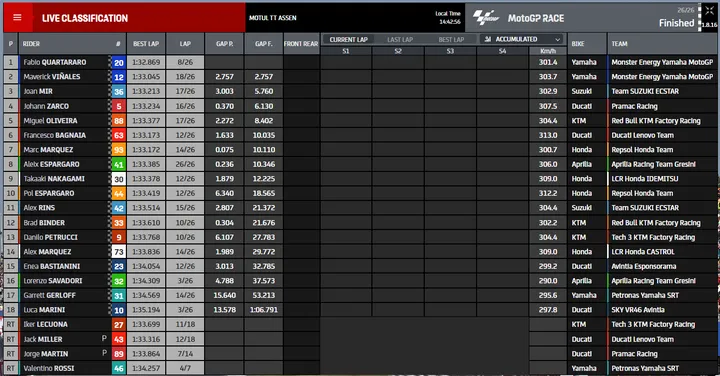Viewport: 720px width, 376px height.
Task: Click the LAP column header
Action: click(185, 44)
